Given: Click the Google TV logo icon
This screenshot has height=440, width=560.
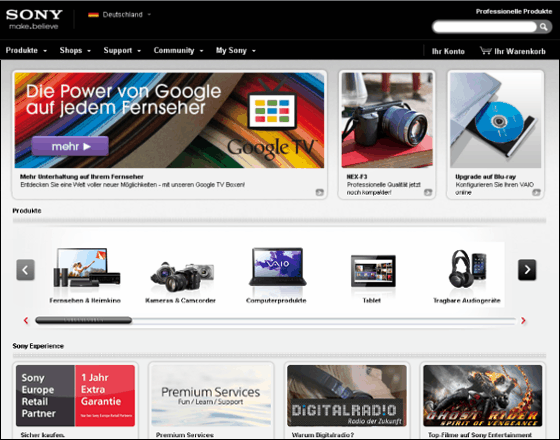Looking at the screenshot, I should click(x=272, y=105).
